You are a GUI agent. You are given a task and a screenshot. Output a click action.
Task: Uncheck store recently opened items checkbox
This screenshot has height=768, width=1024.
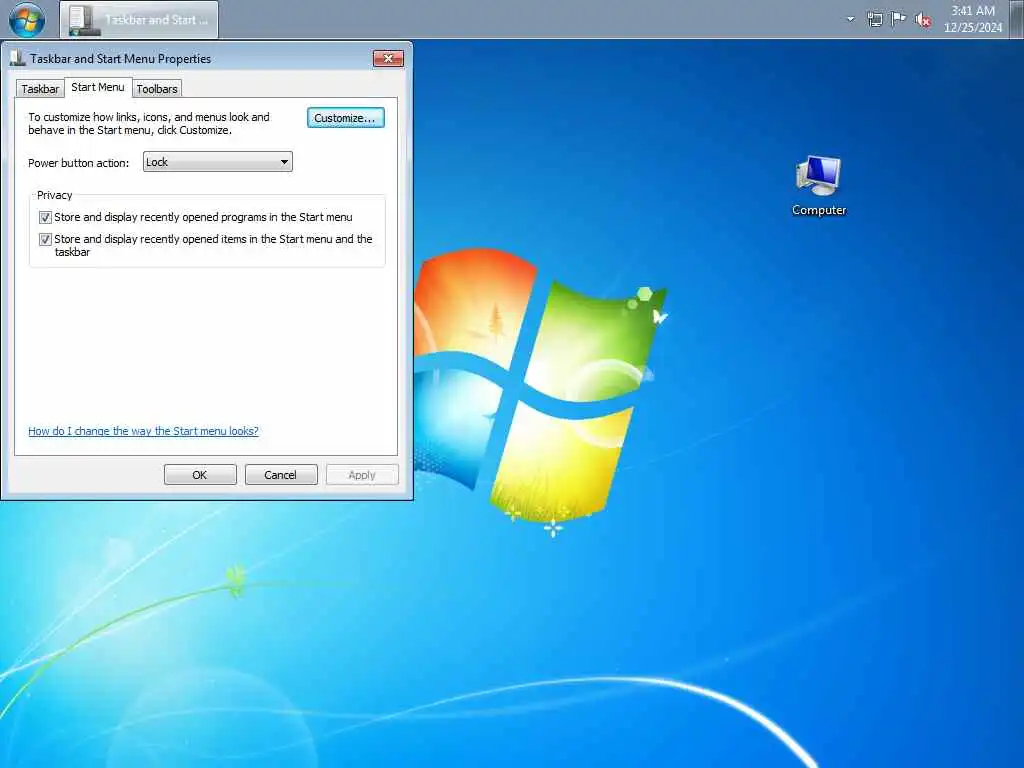pyautogui.click(x=45, y=240)
